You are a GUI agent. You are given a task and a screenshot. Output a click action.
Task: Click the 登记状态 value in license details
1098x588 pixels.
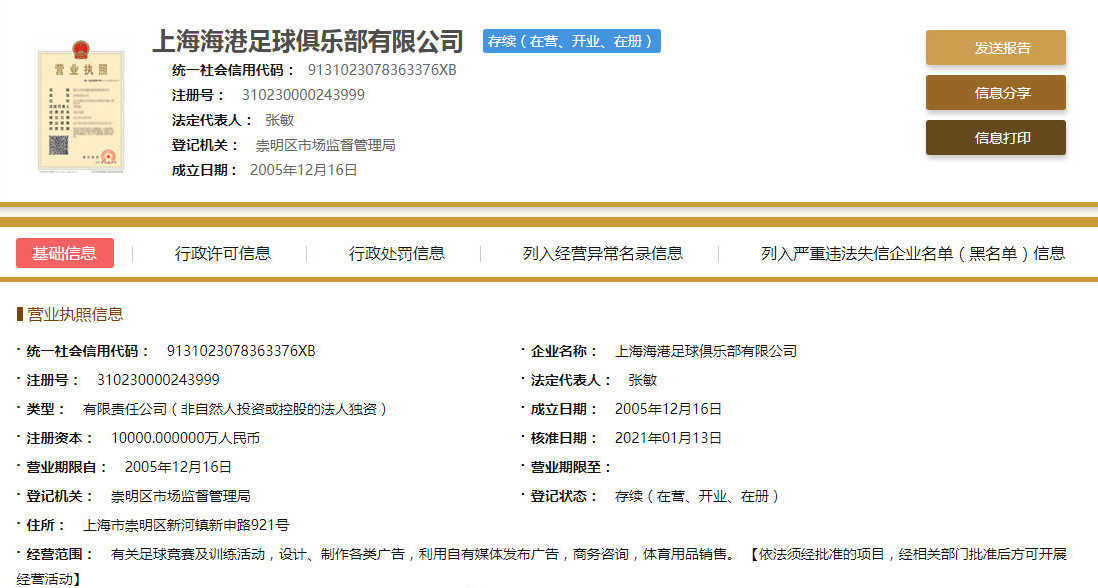[x=697, y=496]
